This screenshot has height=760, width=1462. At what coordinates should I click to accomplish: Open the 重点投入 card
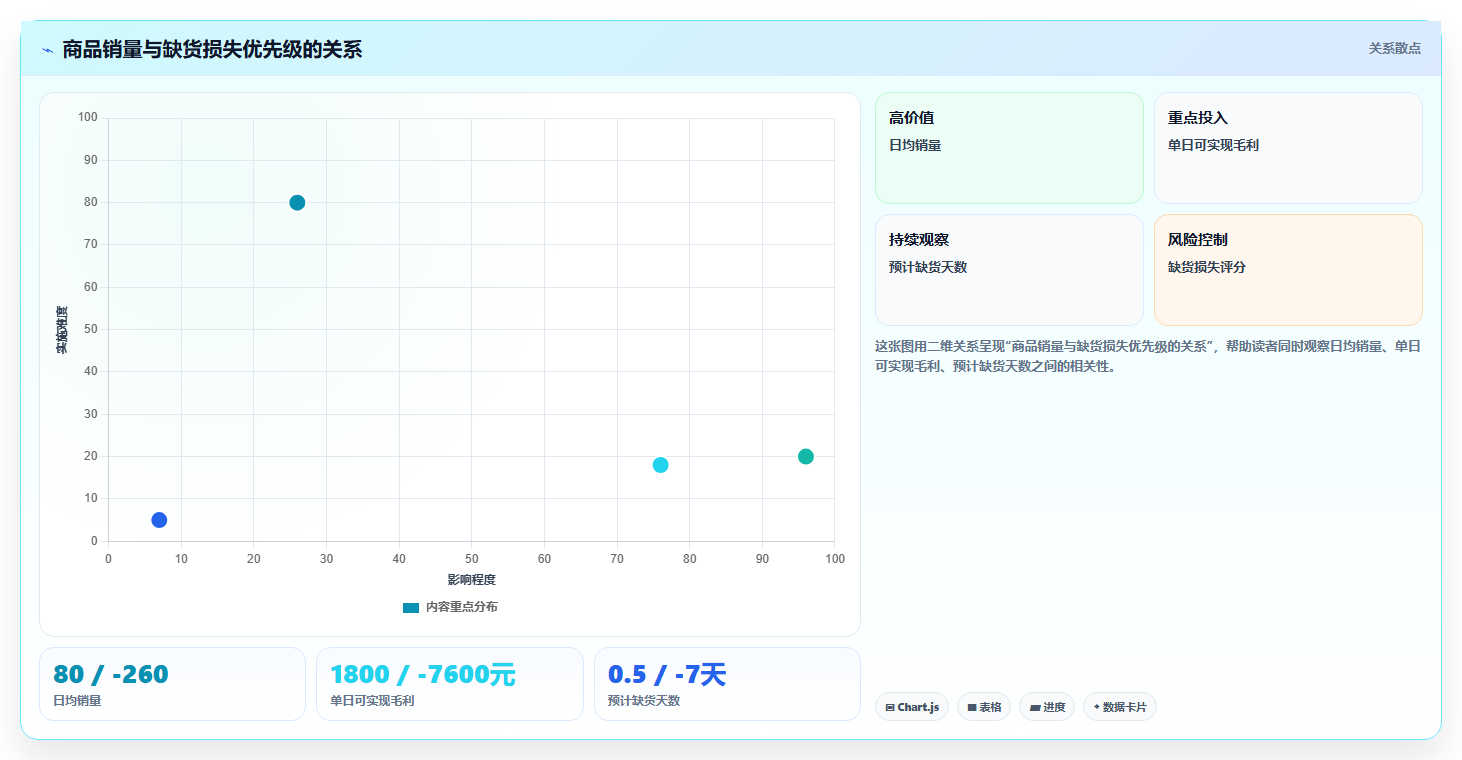point(1288,148)
